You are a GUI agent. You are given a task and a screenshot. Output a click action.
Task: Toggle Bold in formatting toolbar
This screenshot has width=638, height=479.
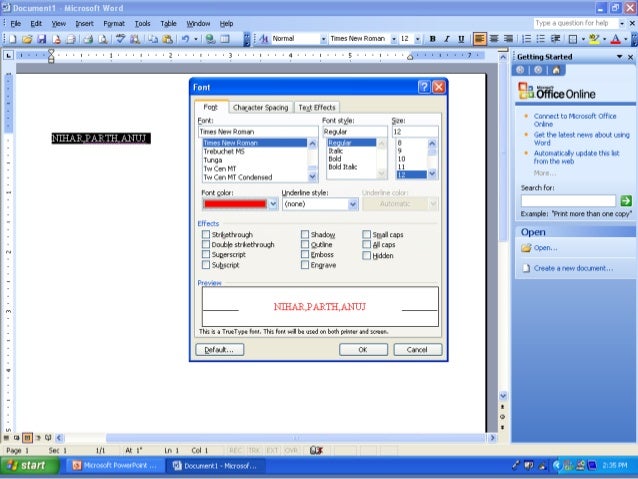[433, 39]
